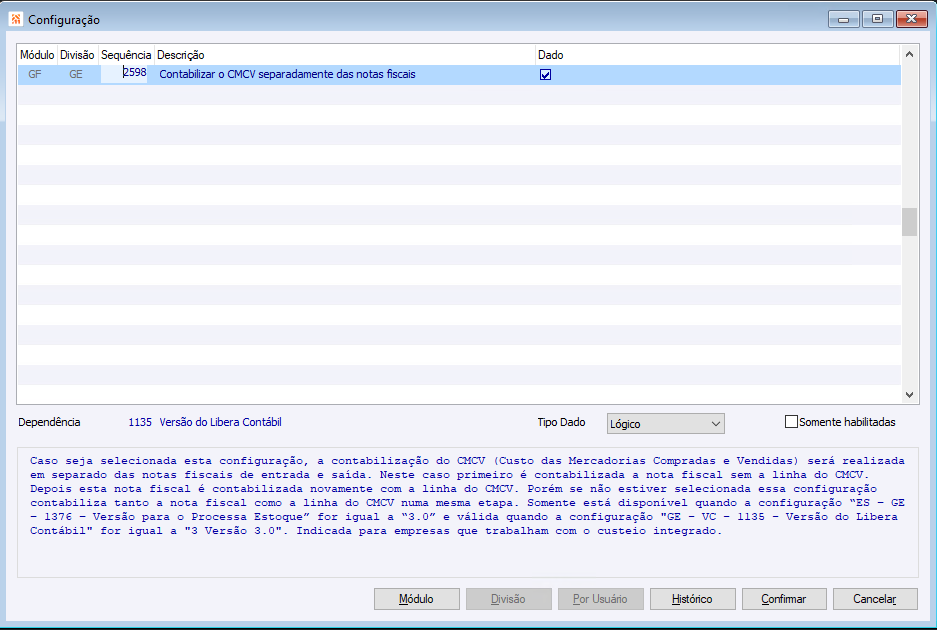Click the scroll up arrow of the grid
Image resolution: width=937 pixels, height=630 pixels.
[x=909, y=54]
